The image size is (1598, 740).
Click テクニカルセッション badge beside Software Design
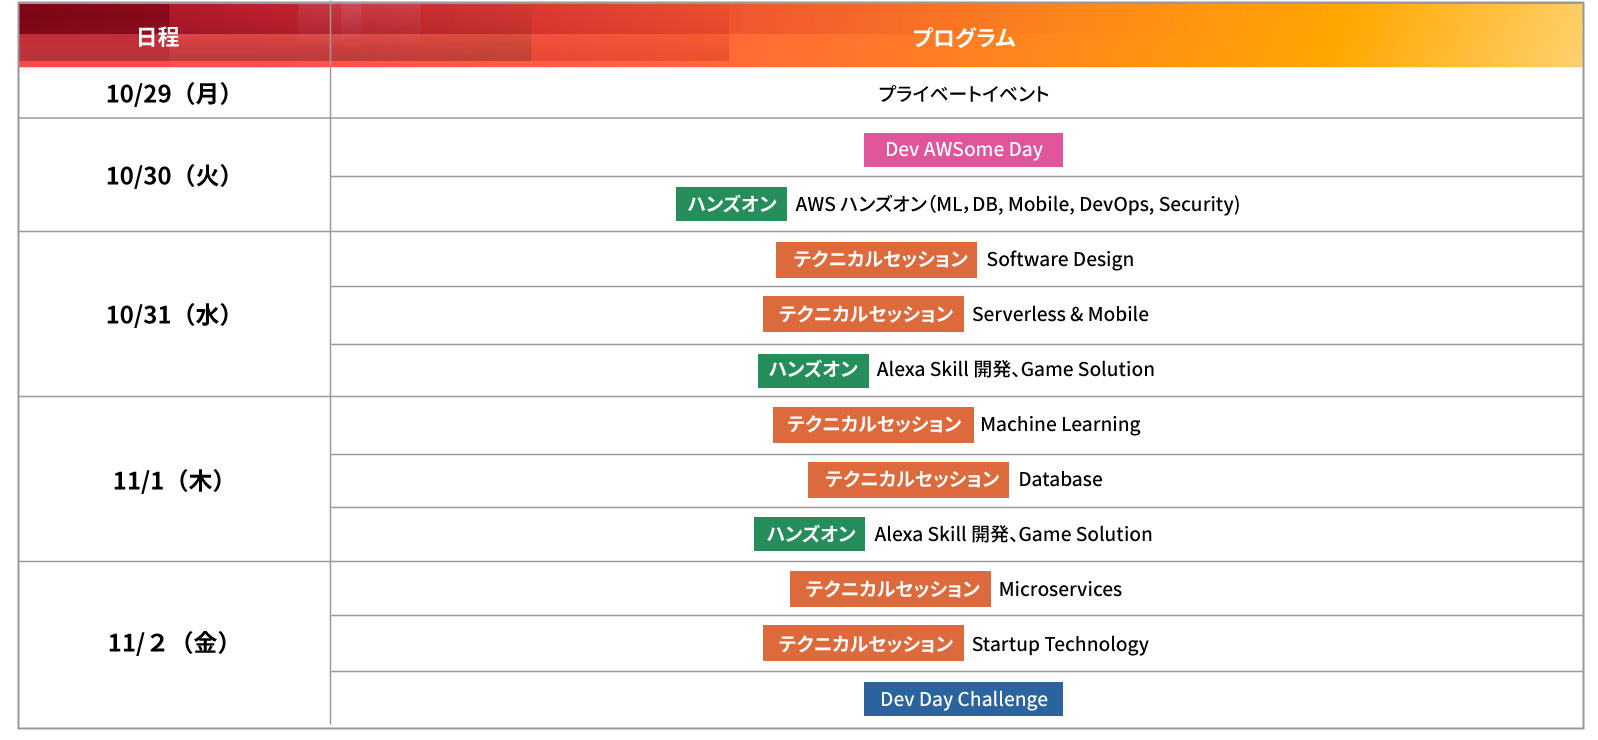(x=876, y=260)
